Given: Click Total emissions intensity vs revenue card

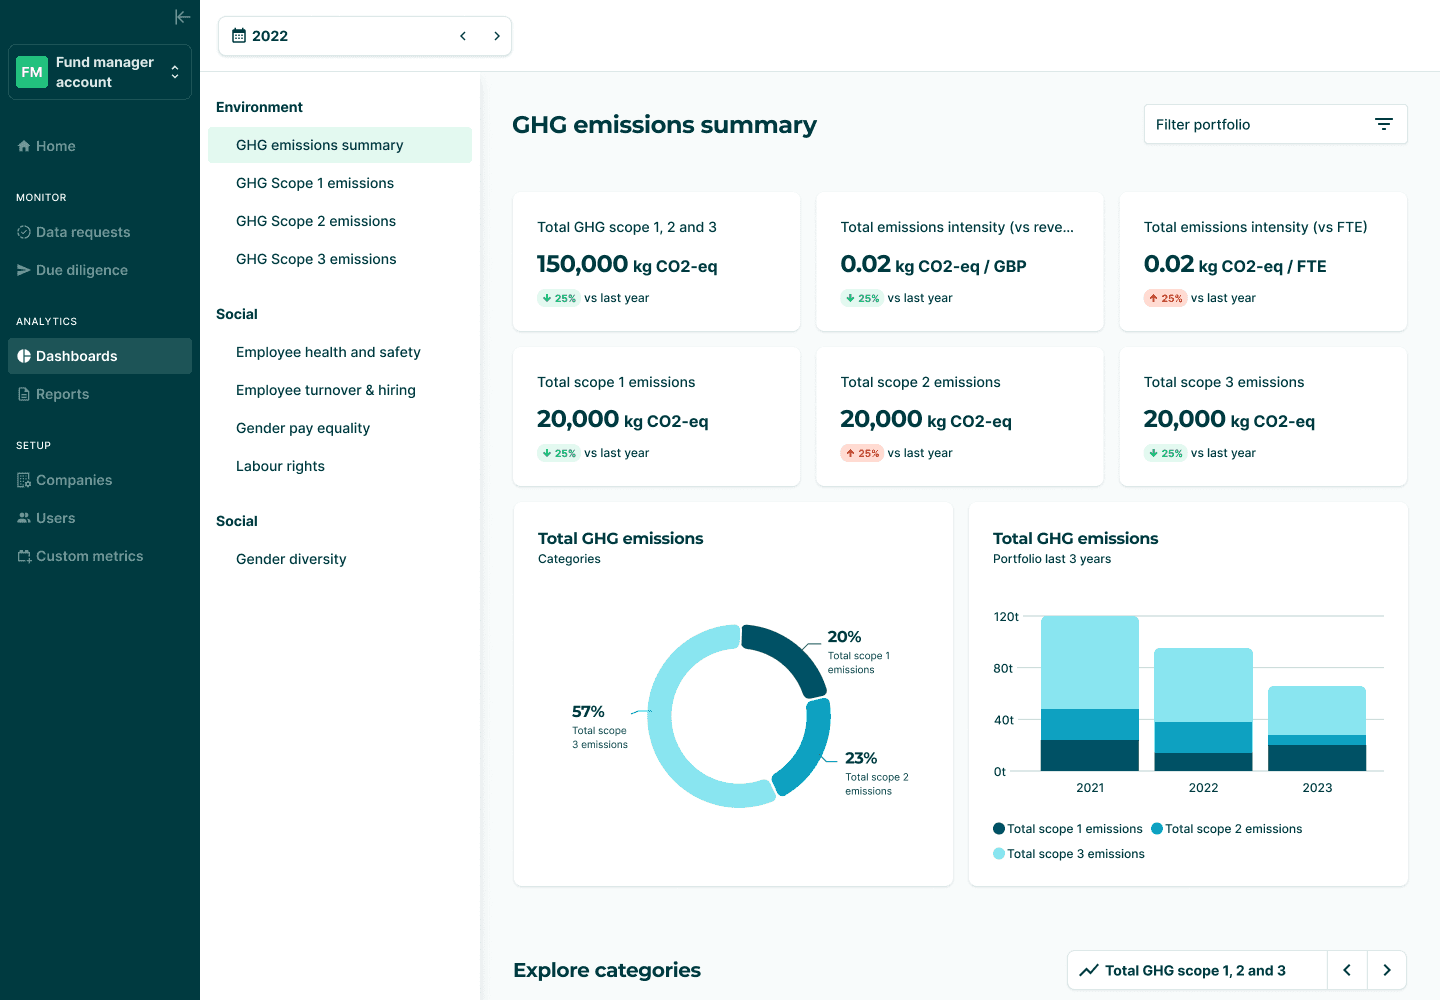Looking at the screenshot, I should coord(960,261).
